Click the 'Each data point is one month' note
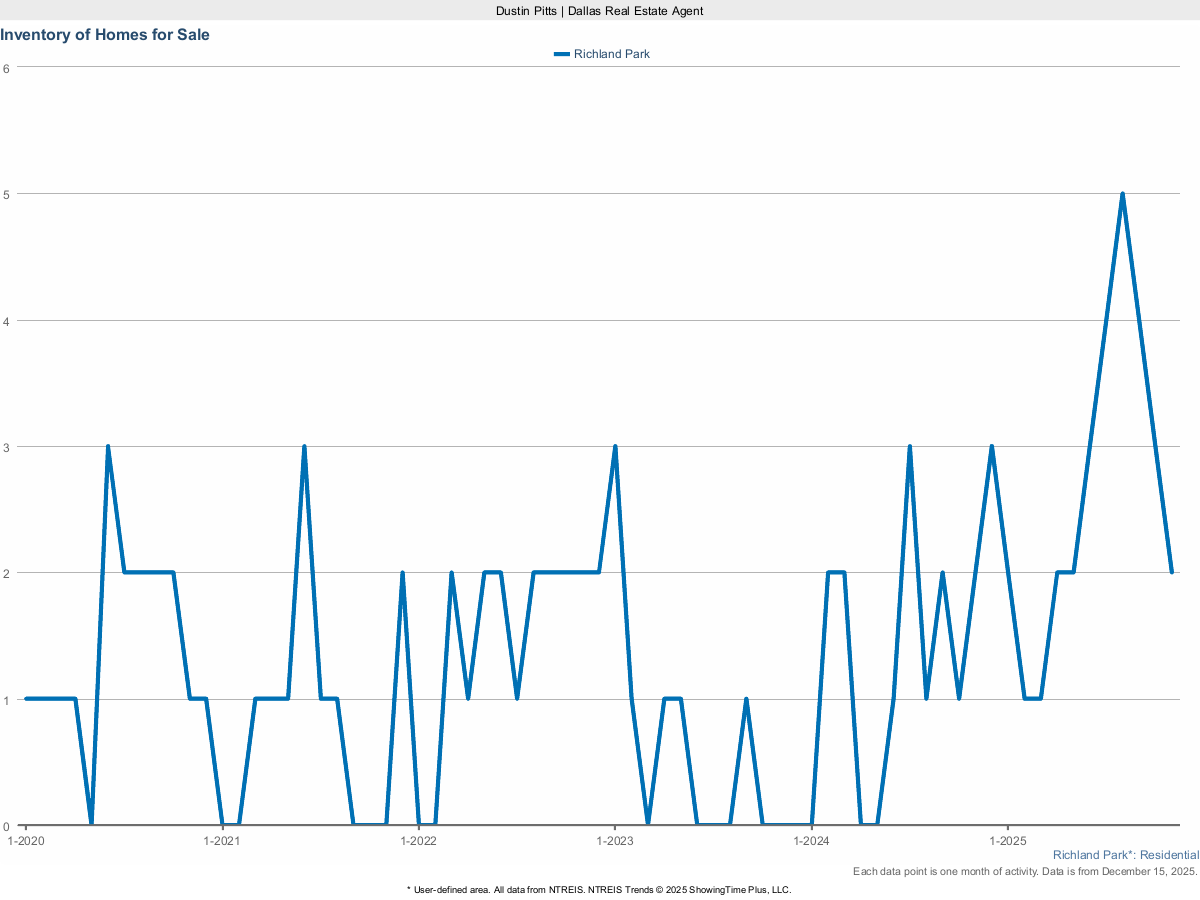Viewport: 1200px width, 900px height. pyautogui.click(x=1025, y=872)
